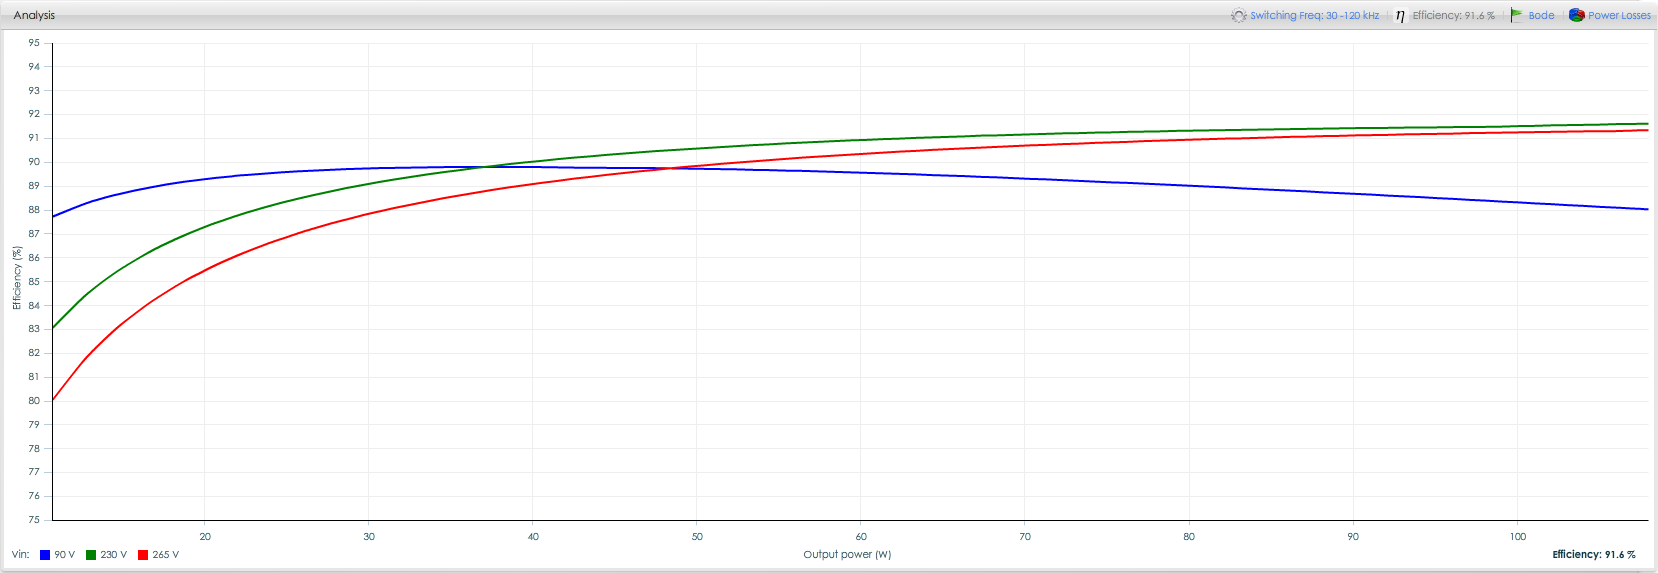Click the Output power (W) axis label
The height and width of the screenshot is (573, 1658).
pos(847,554)
